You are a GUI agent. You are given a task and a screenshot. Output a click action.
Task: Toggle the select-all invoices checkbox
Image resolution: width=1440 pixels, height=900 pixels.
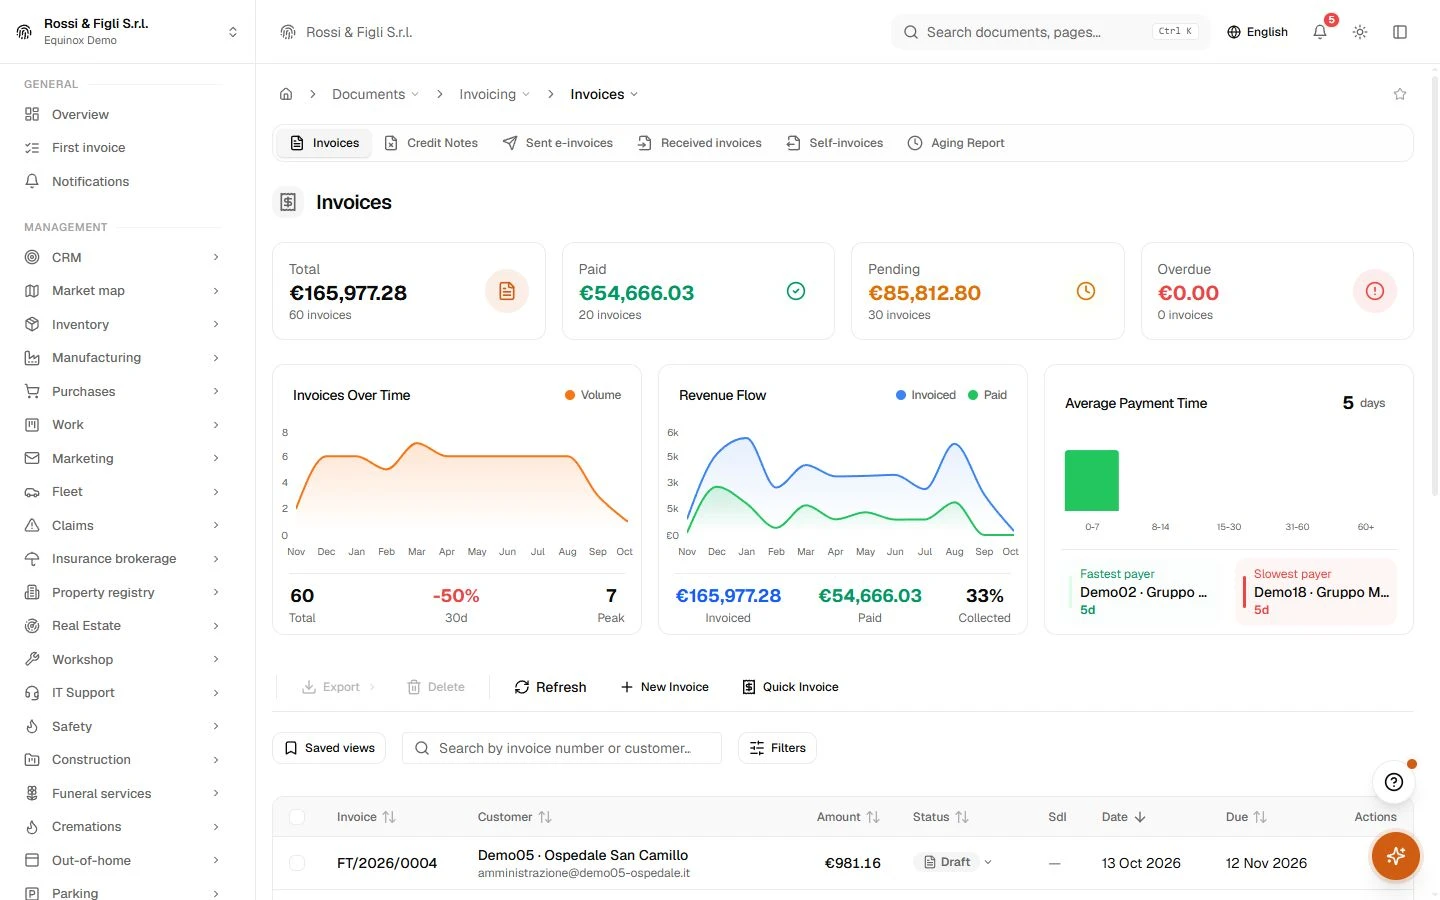[297, 817]
